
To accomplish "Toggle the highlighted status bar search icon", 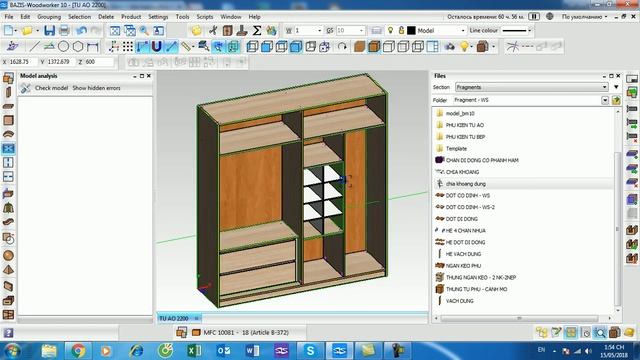I will (600, 333).
